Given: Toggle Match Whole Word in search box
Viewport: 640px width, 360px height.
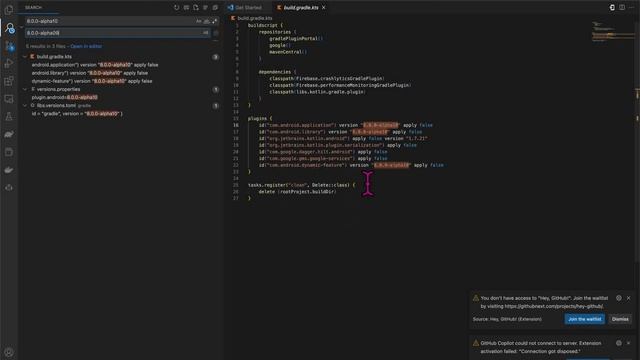Looking at the screenshot, I should [x=207, y=21].
